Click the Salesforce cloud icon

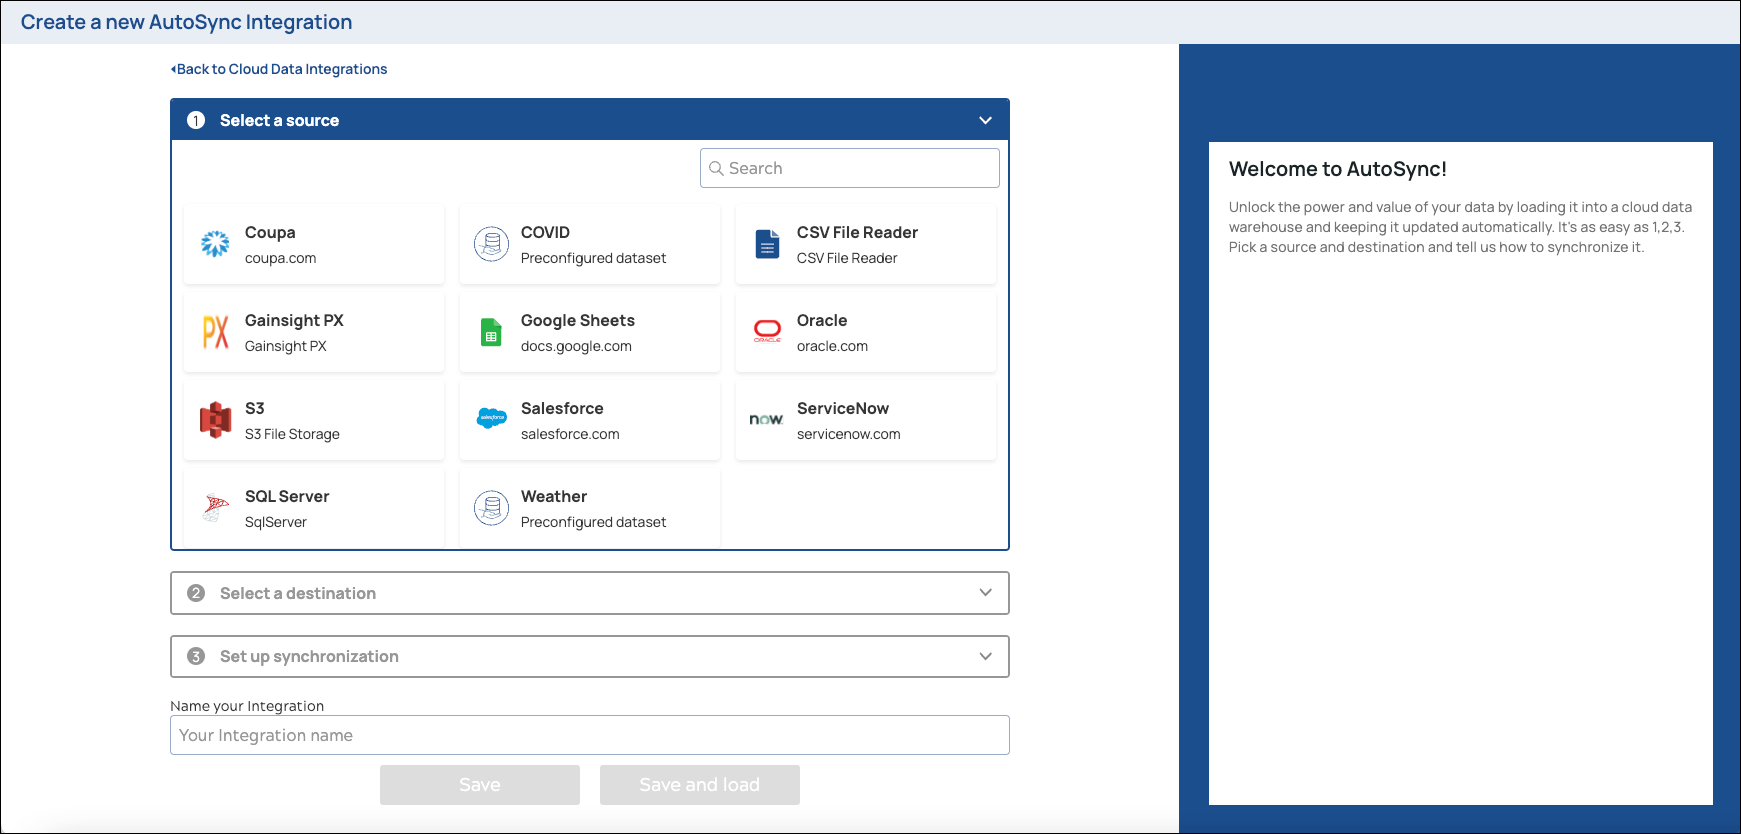[491, 419]
